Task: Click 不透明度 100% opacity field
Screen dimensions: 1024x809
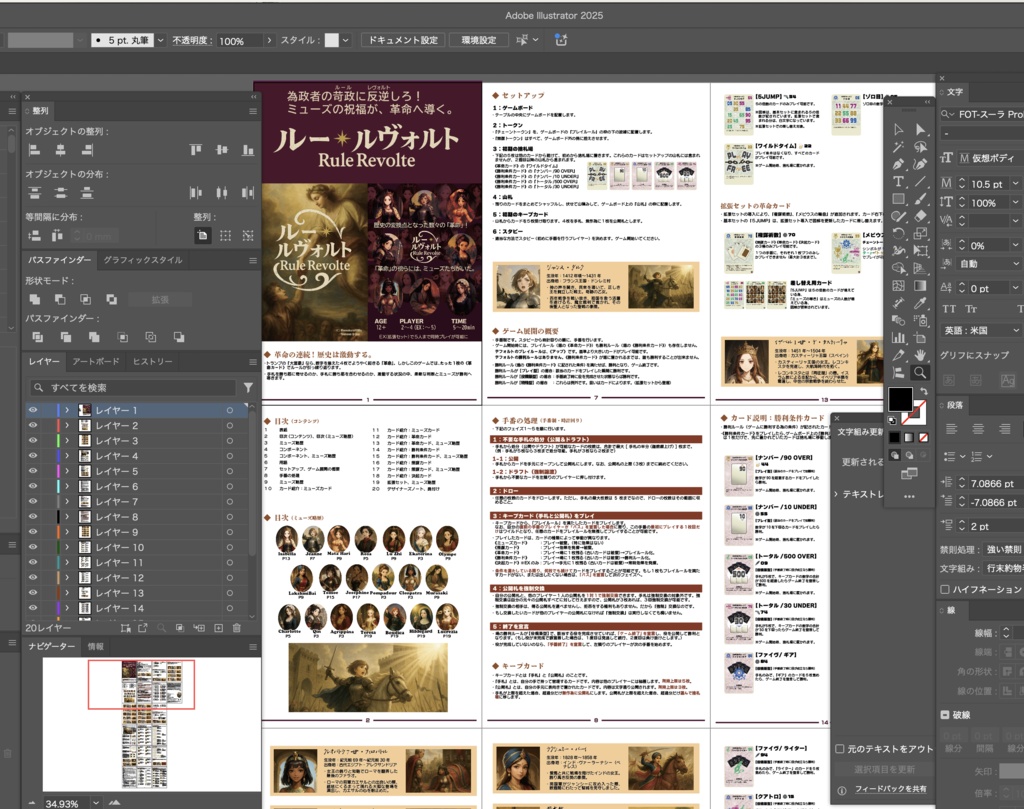Action: (239, 40)
